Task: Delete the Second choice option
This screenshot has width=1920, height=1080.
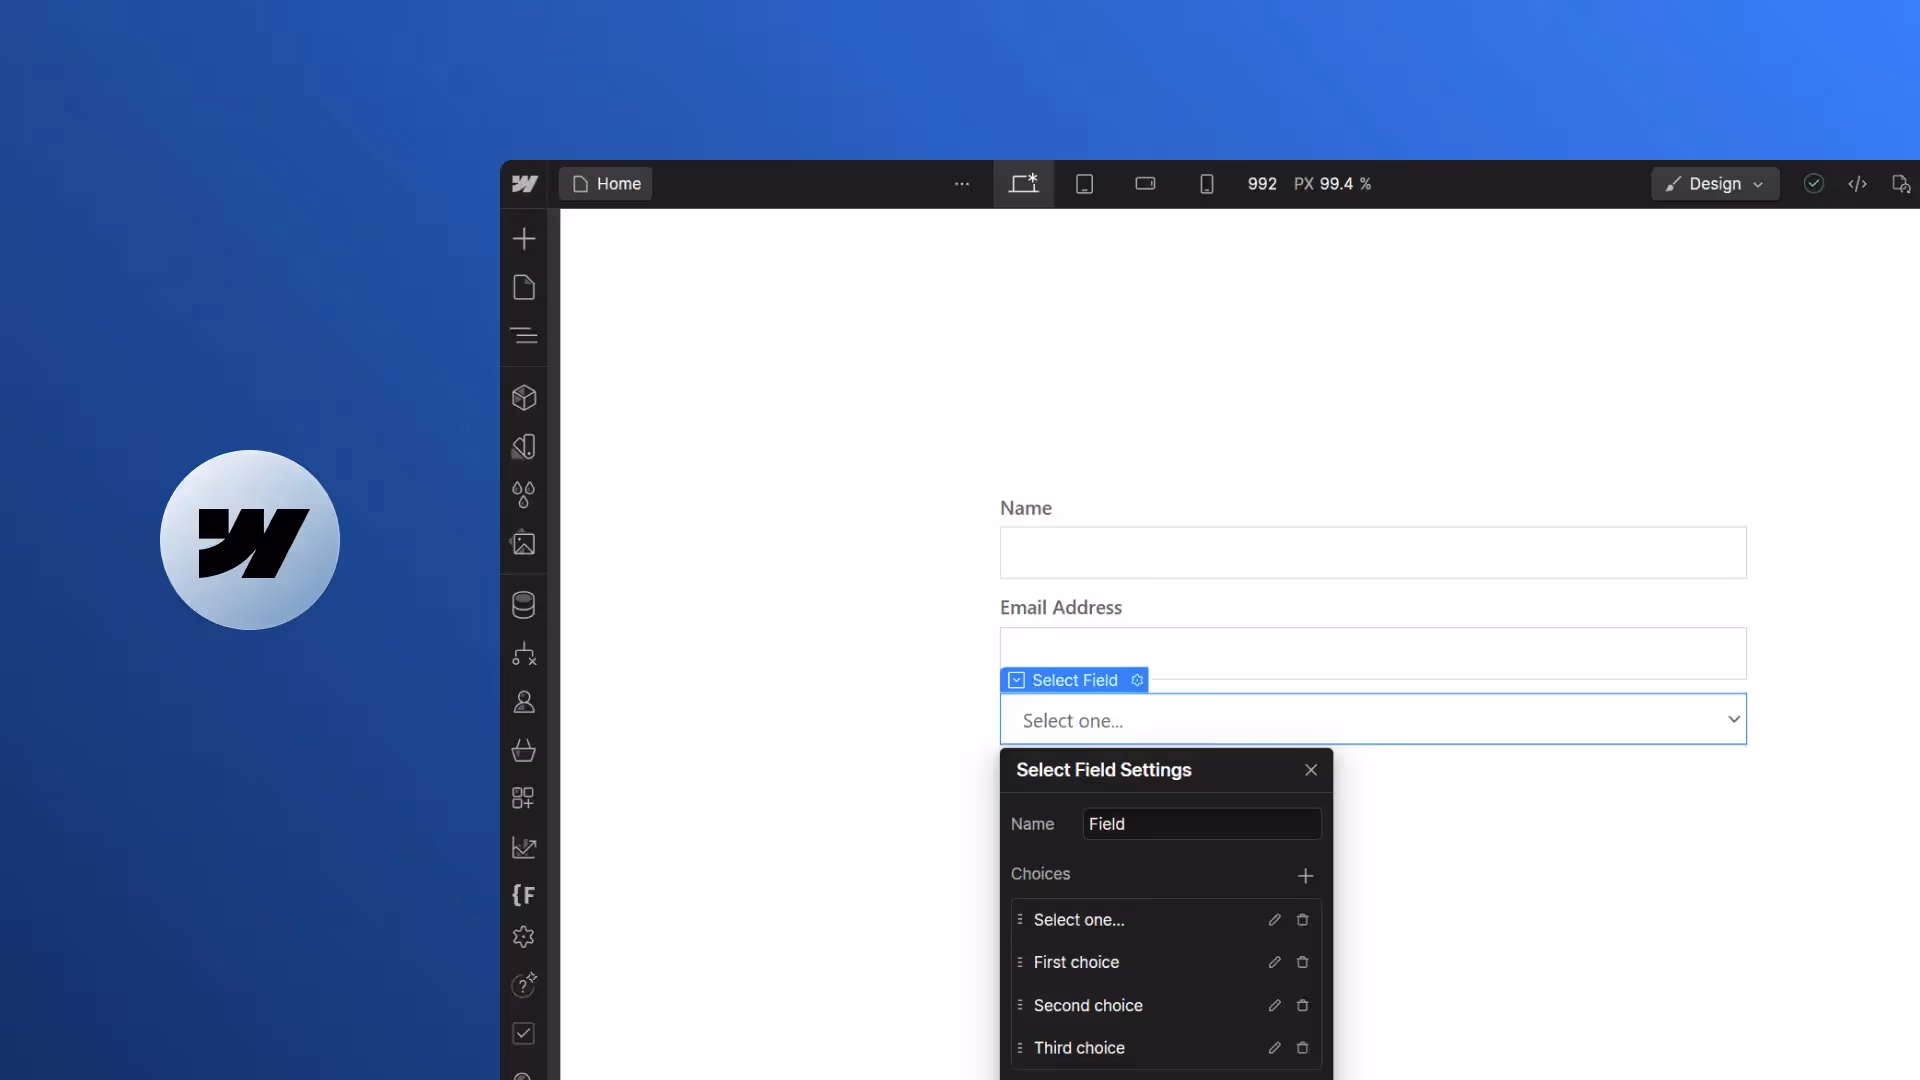Action: (1302, 1006)
